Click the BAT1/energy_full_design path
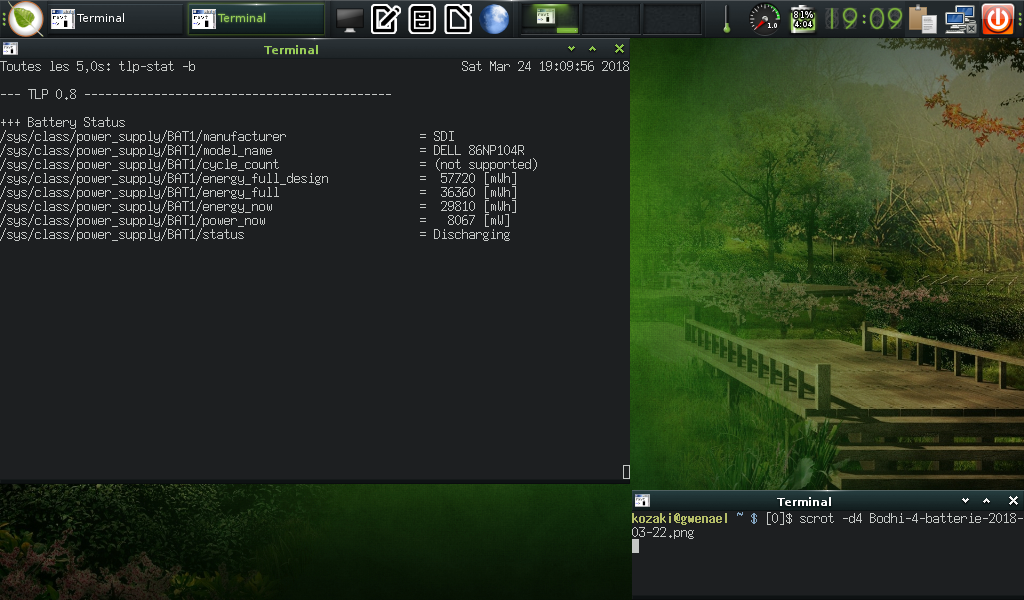This screenshot has height=600, width=1024. tap(165, 179)
